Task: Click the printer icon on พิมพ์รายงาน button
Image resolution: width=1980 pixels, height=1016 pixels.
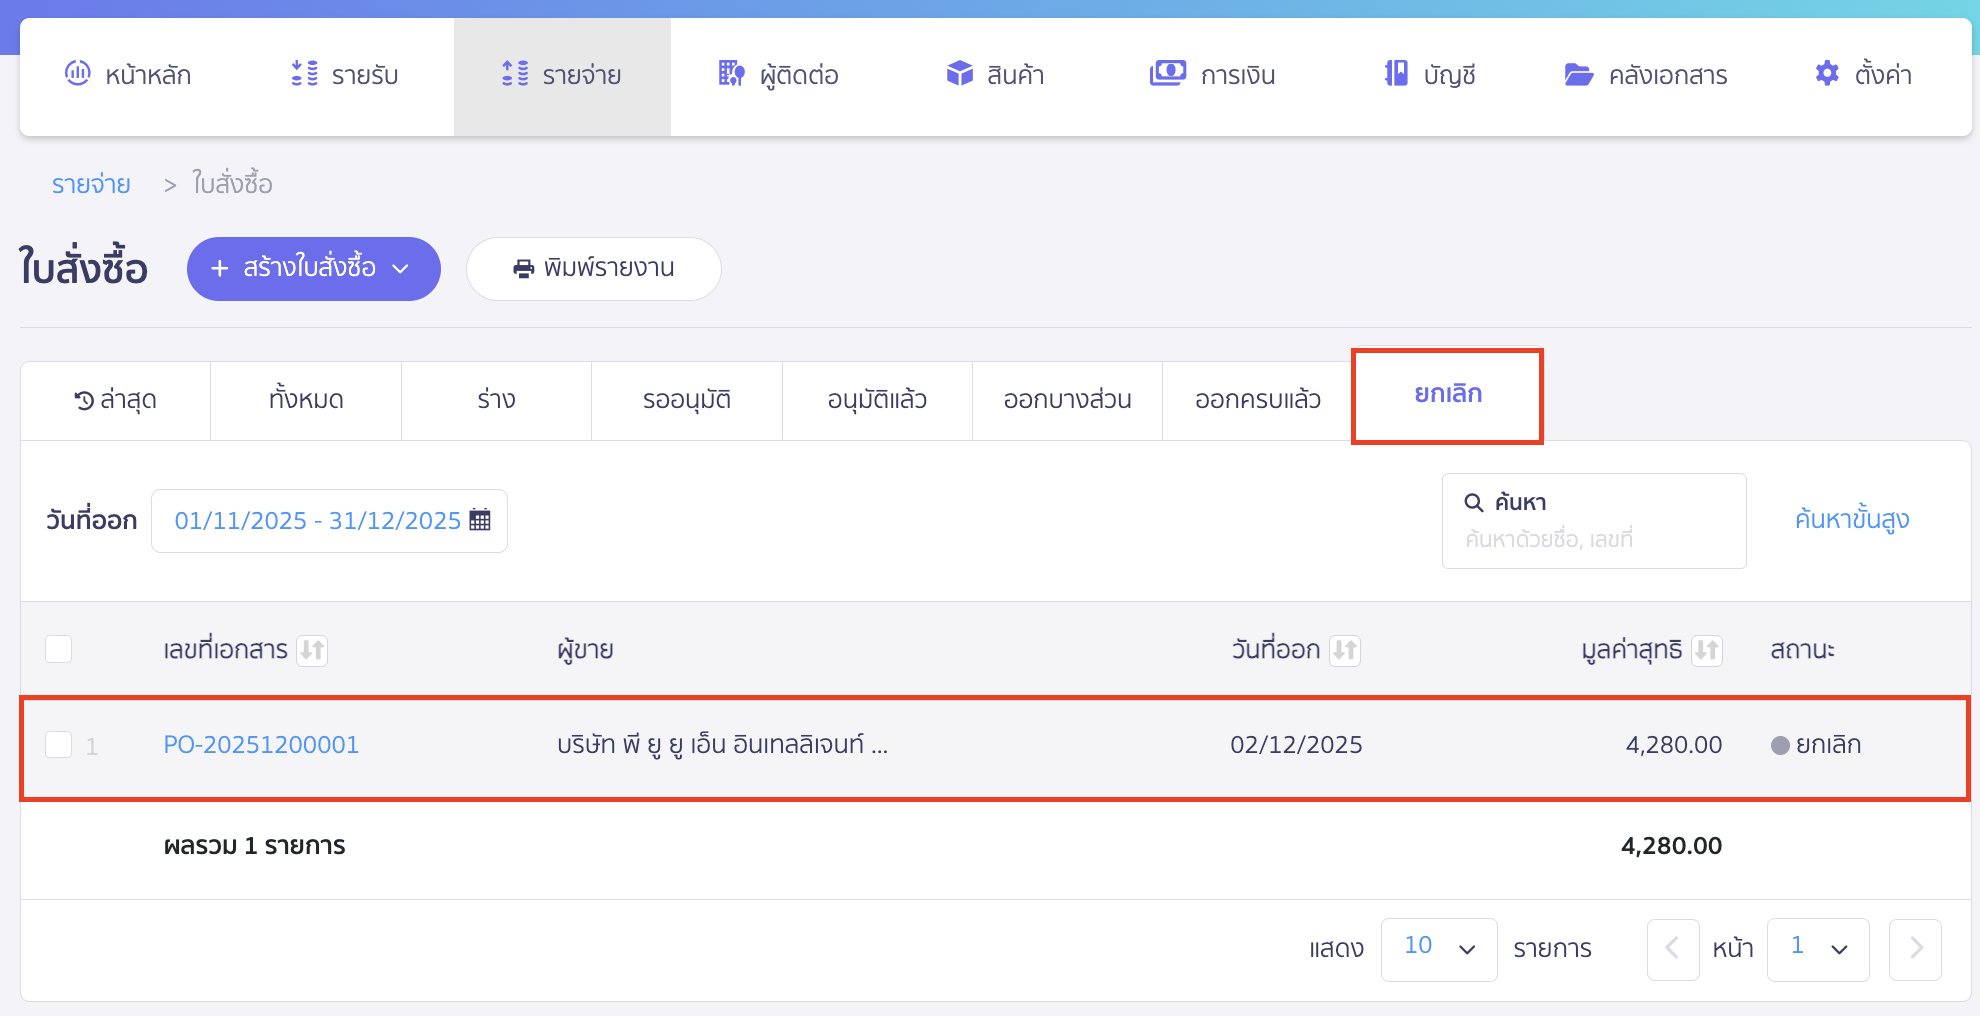Action: coord(523,268)
